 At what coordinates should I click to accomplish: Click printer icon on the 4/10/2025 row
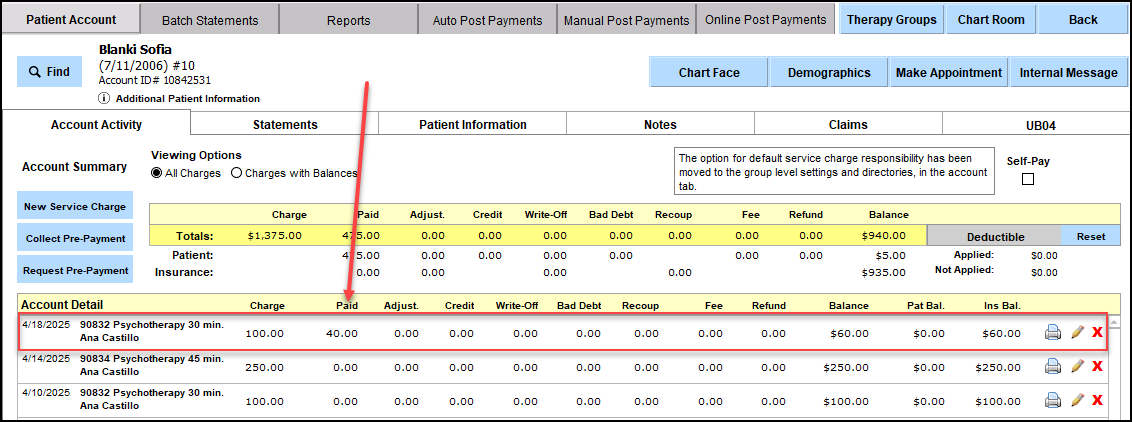1053,400
